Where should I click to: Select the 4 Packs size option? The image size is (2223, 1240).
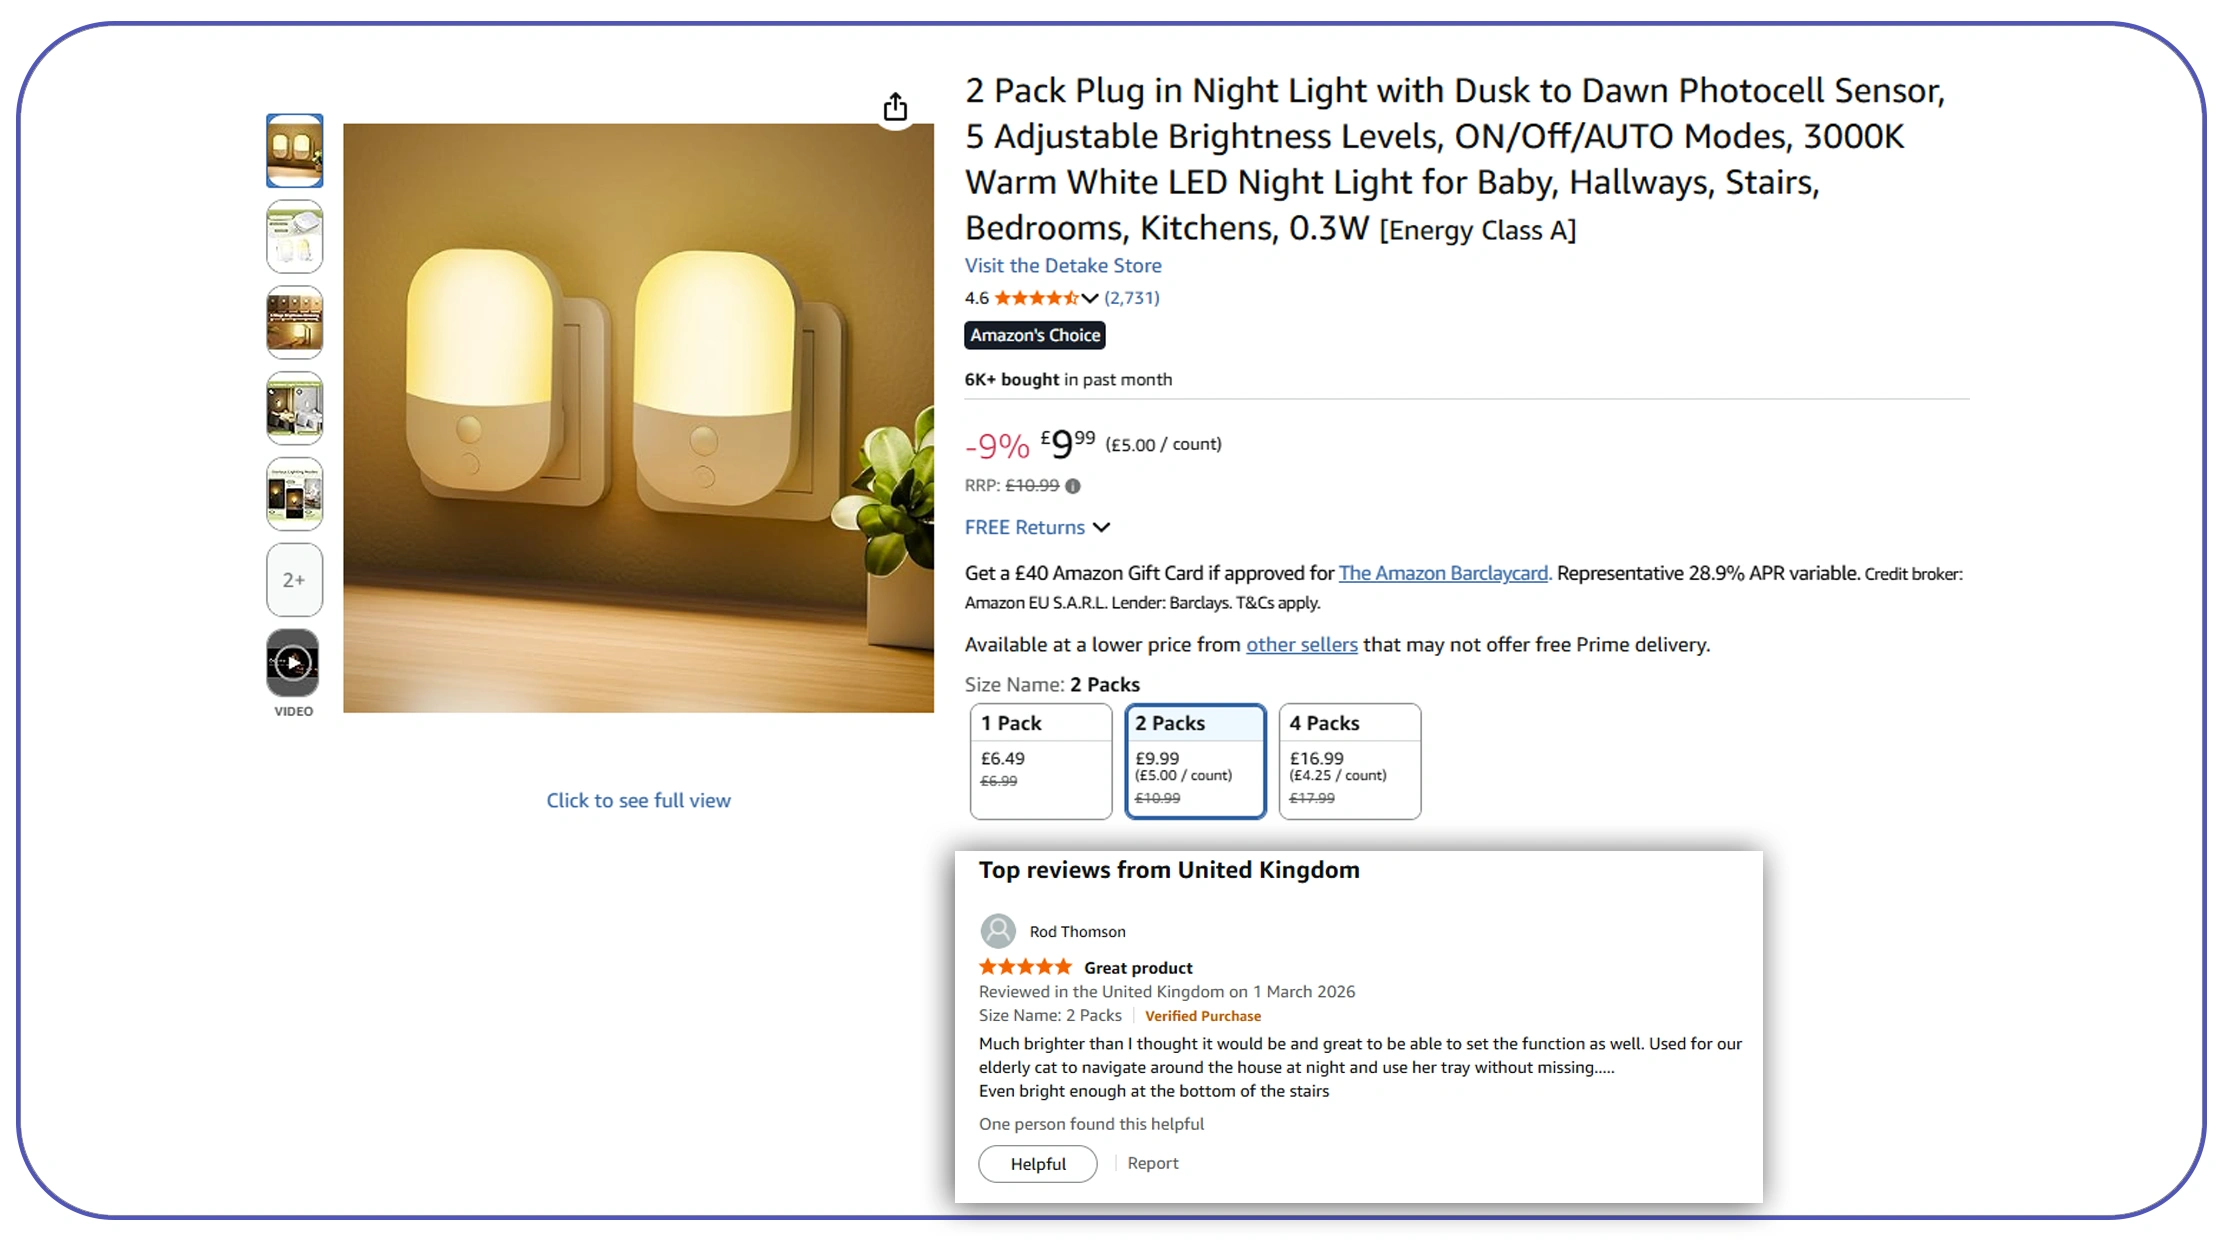tap(1349, 760)
